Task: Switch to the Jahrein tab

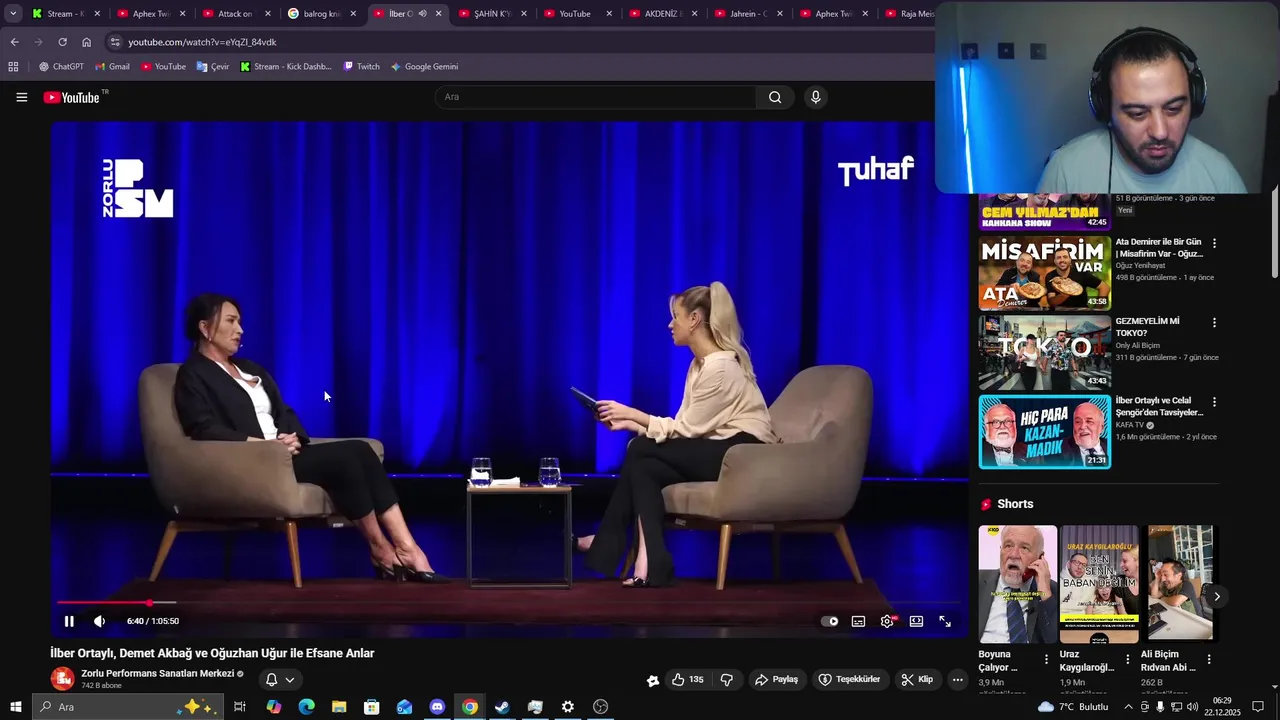Action: [x=746, y=14]
